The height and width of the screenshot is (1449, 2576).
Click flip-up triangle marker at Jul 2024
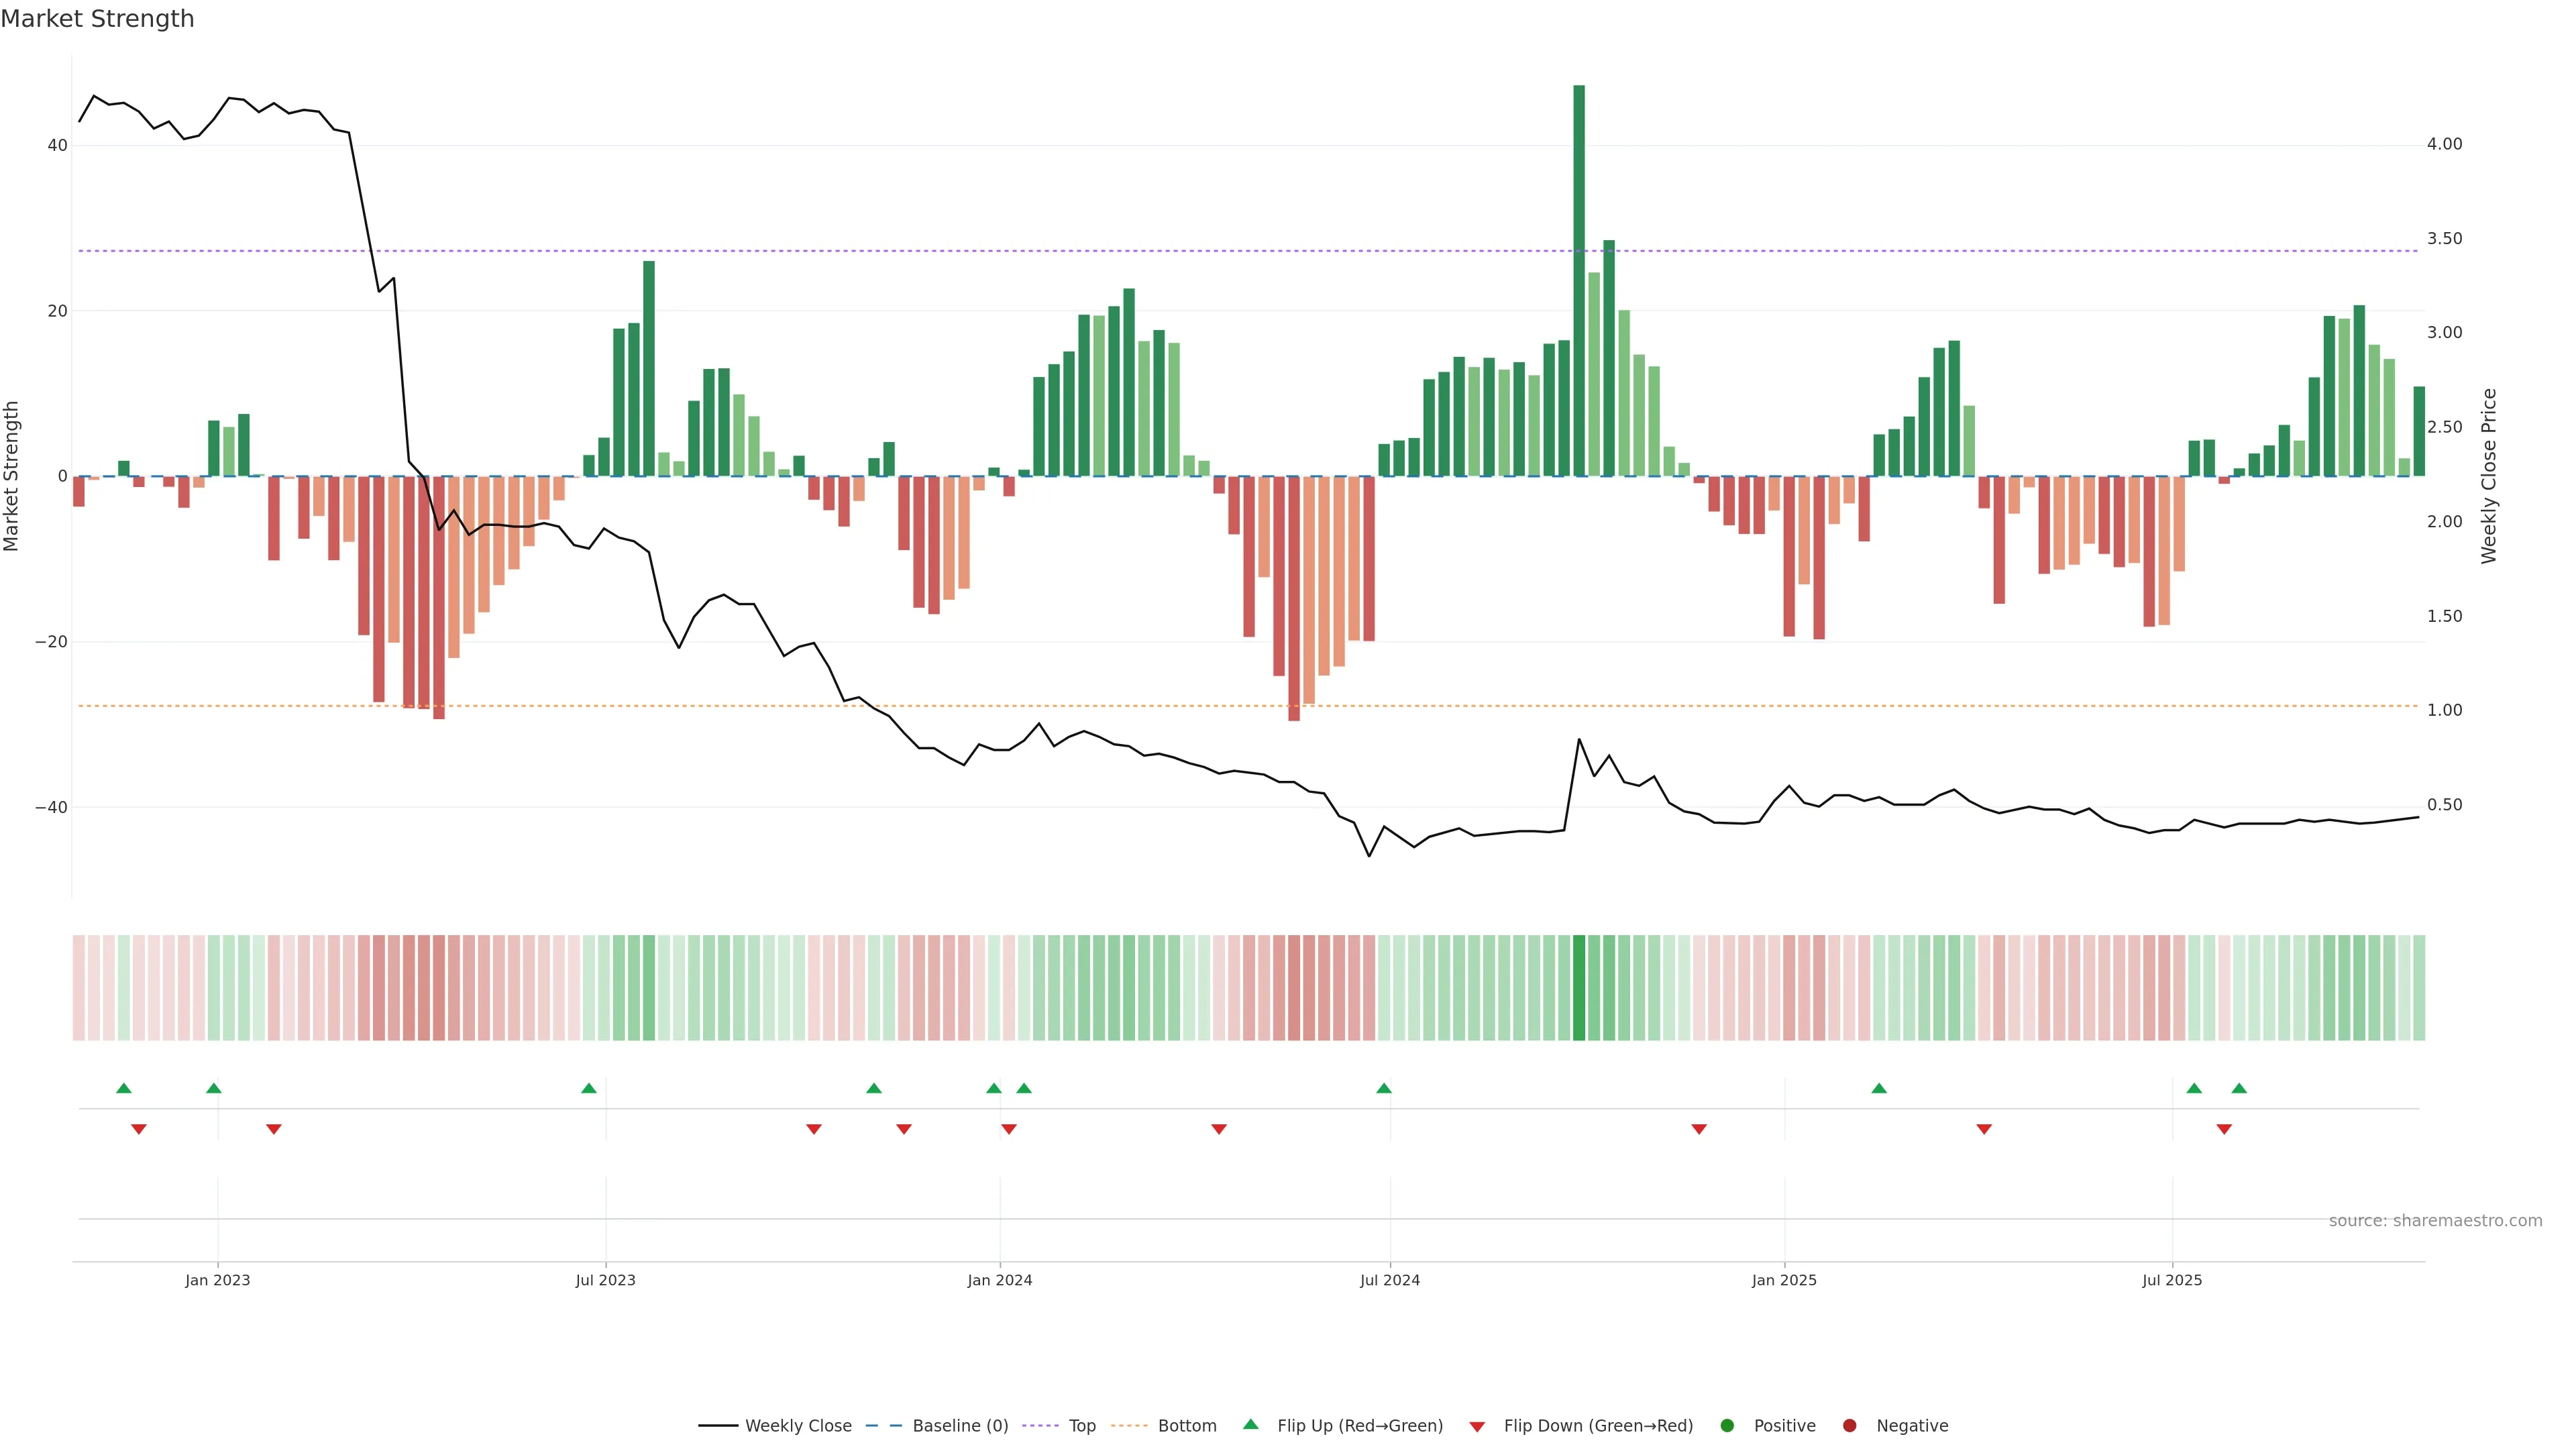coord(1384,1088)
